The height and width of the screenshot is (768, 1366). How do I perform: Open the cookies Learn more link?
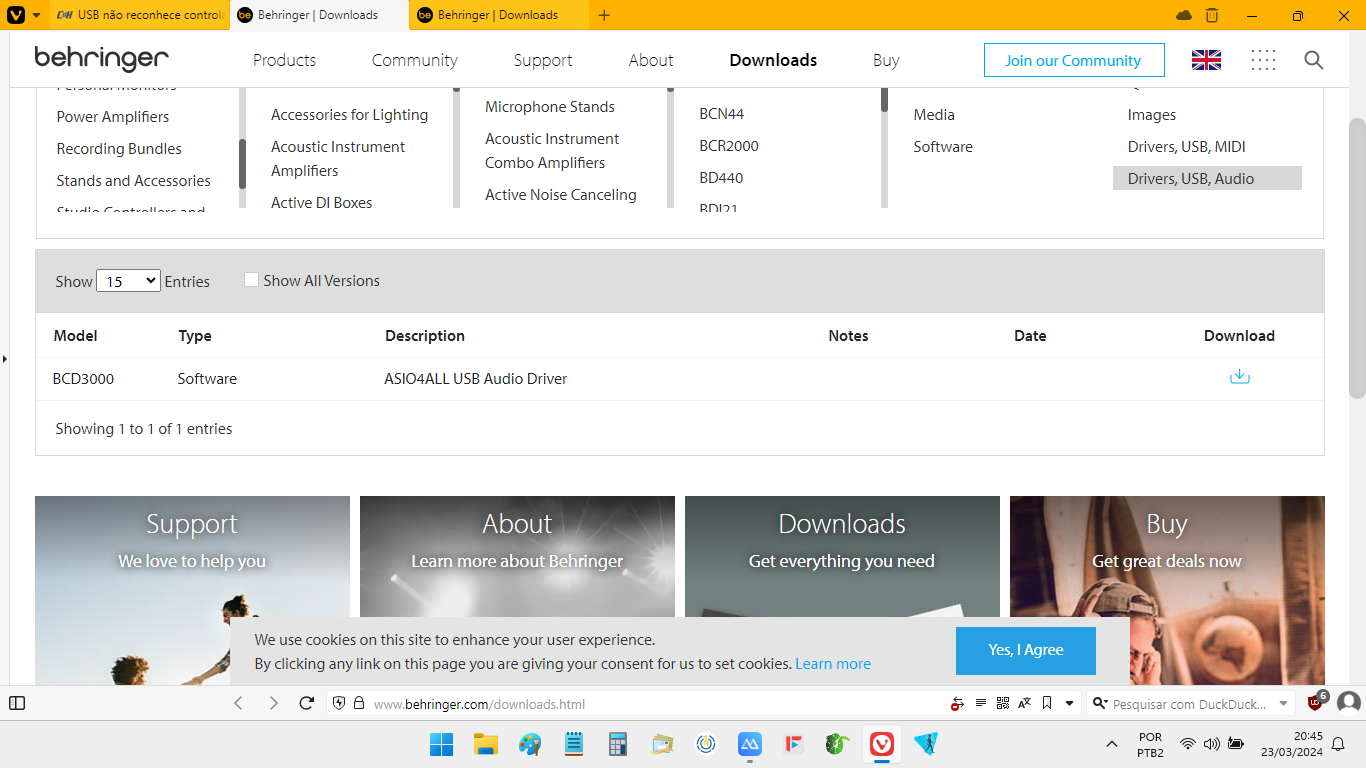833,663
